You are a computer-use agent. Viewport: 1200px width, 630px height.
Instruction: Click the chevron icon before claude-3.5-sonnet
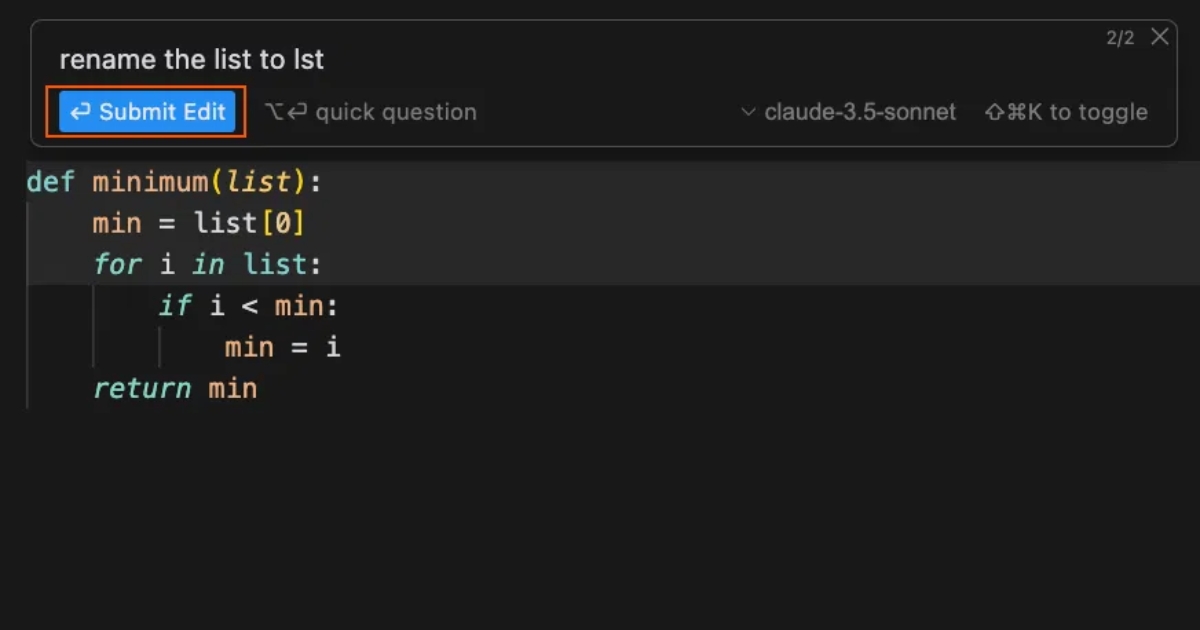click(x=748, y=112)
